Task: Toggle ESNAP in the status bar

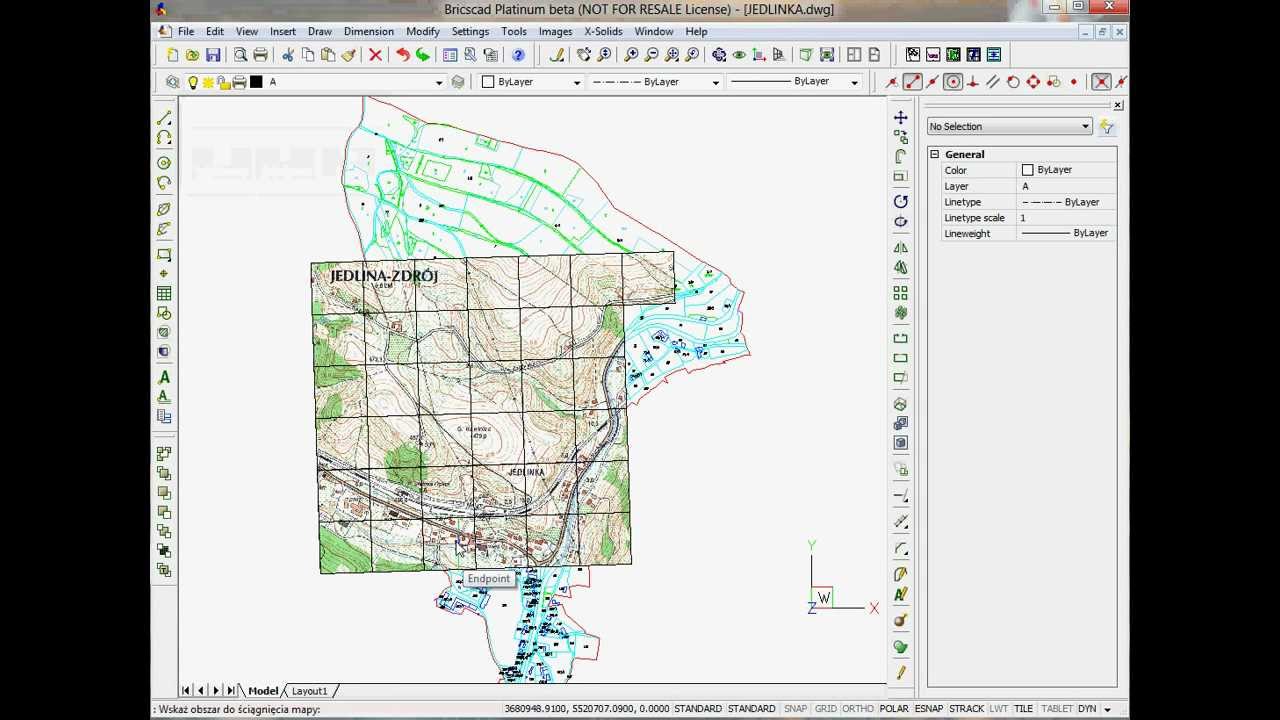Action: point(929,709)
